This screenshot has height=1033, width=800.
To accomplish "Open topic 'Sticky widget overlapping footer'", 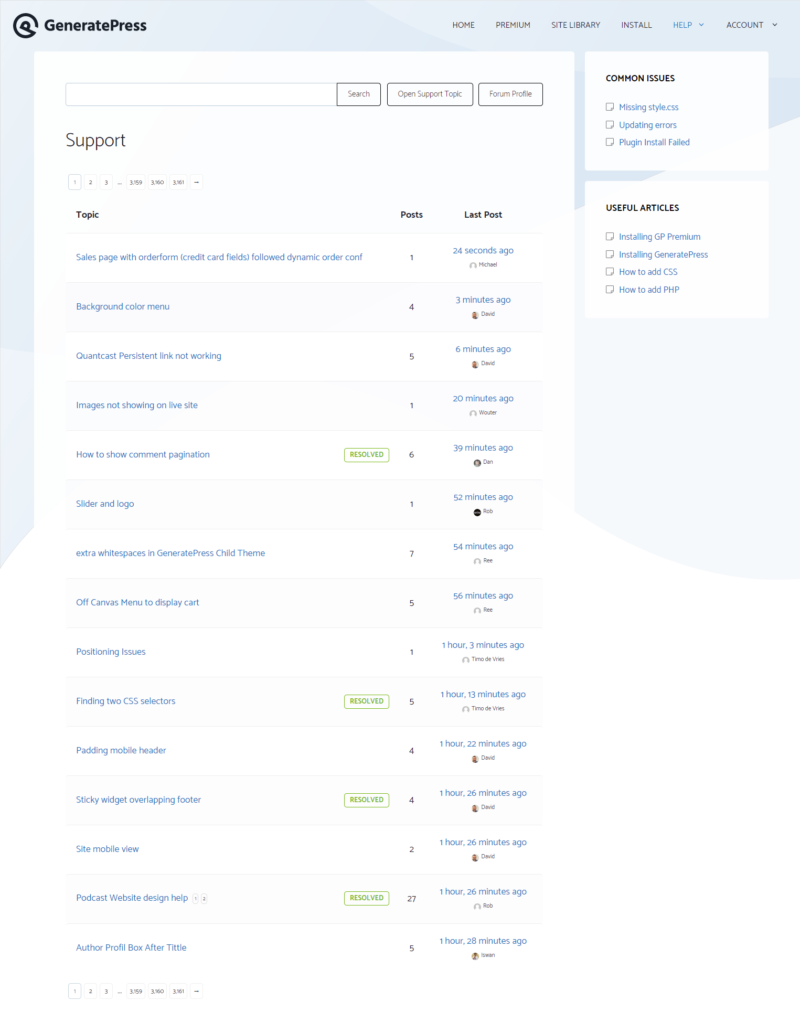I will (x=138, y=800).
